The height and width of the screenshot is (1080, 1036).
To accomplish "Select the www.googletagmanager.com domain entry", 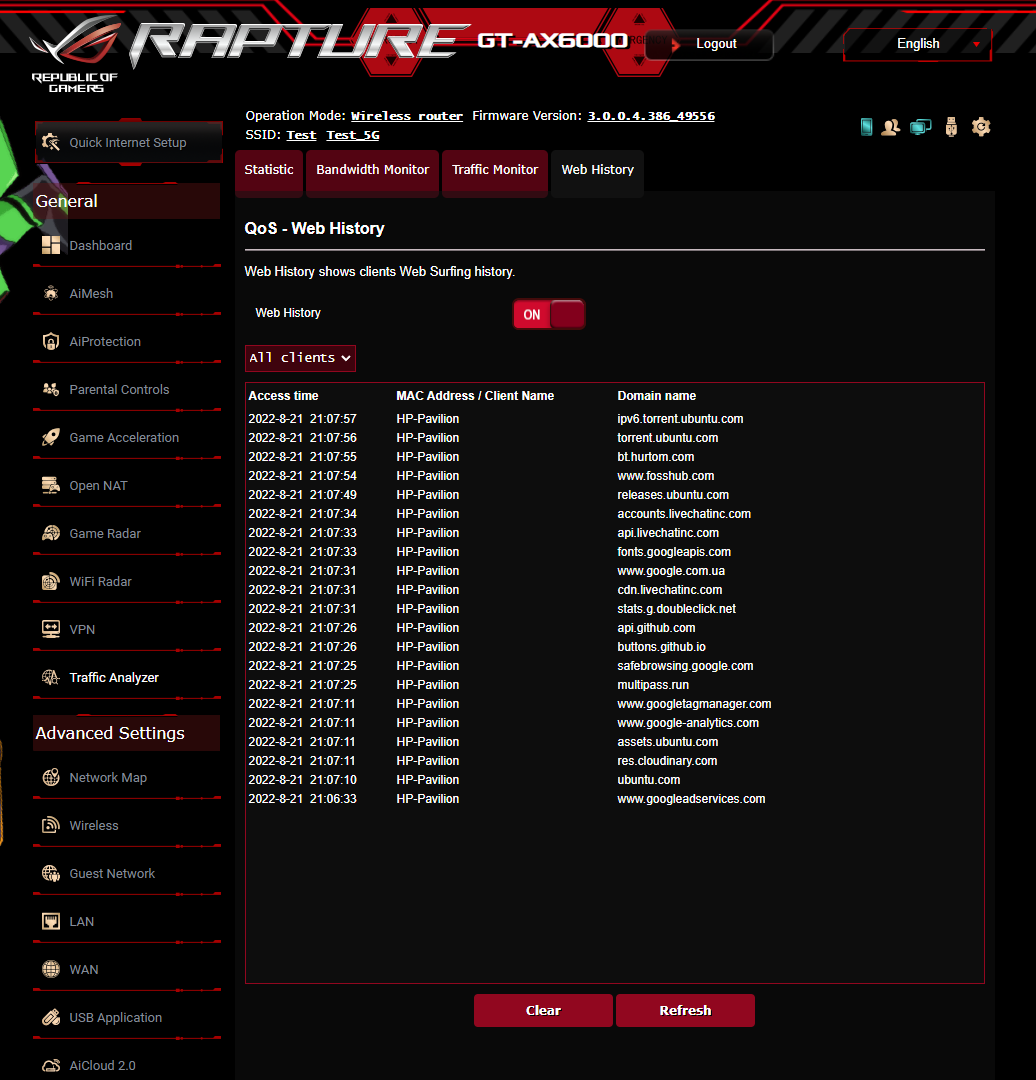I will point(694,704).
